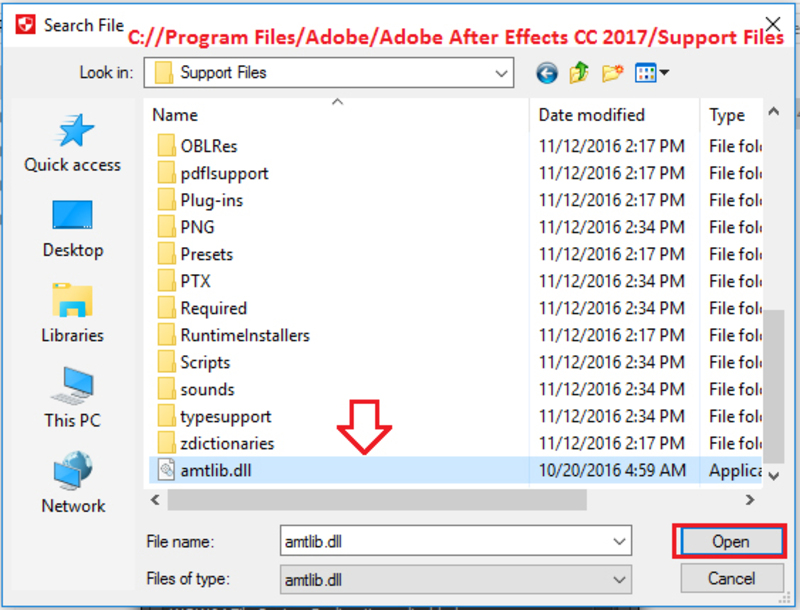Viewport: 800px width, 610px height.
Task: Go up one folder level icon
Action: [x=579, y=73]
